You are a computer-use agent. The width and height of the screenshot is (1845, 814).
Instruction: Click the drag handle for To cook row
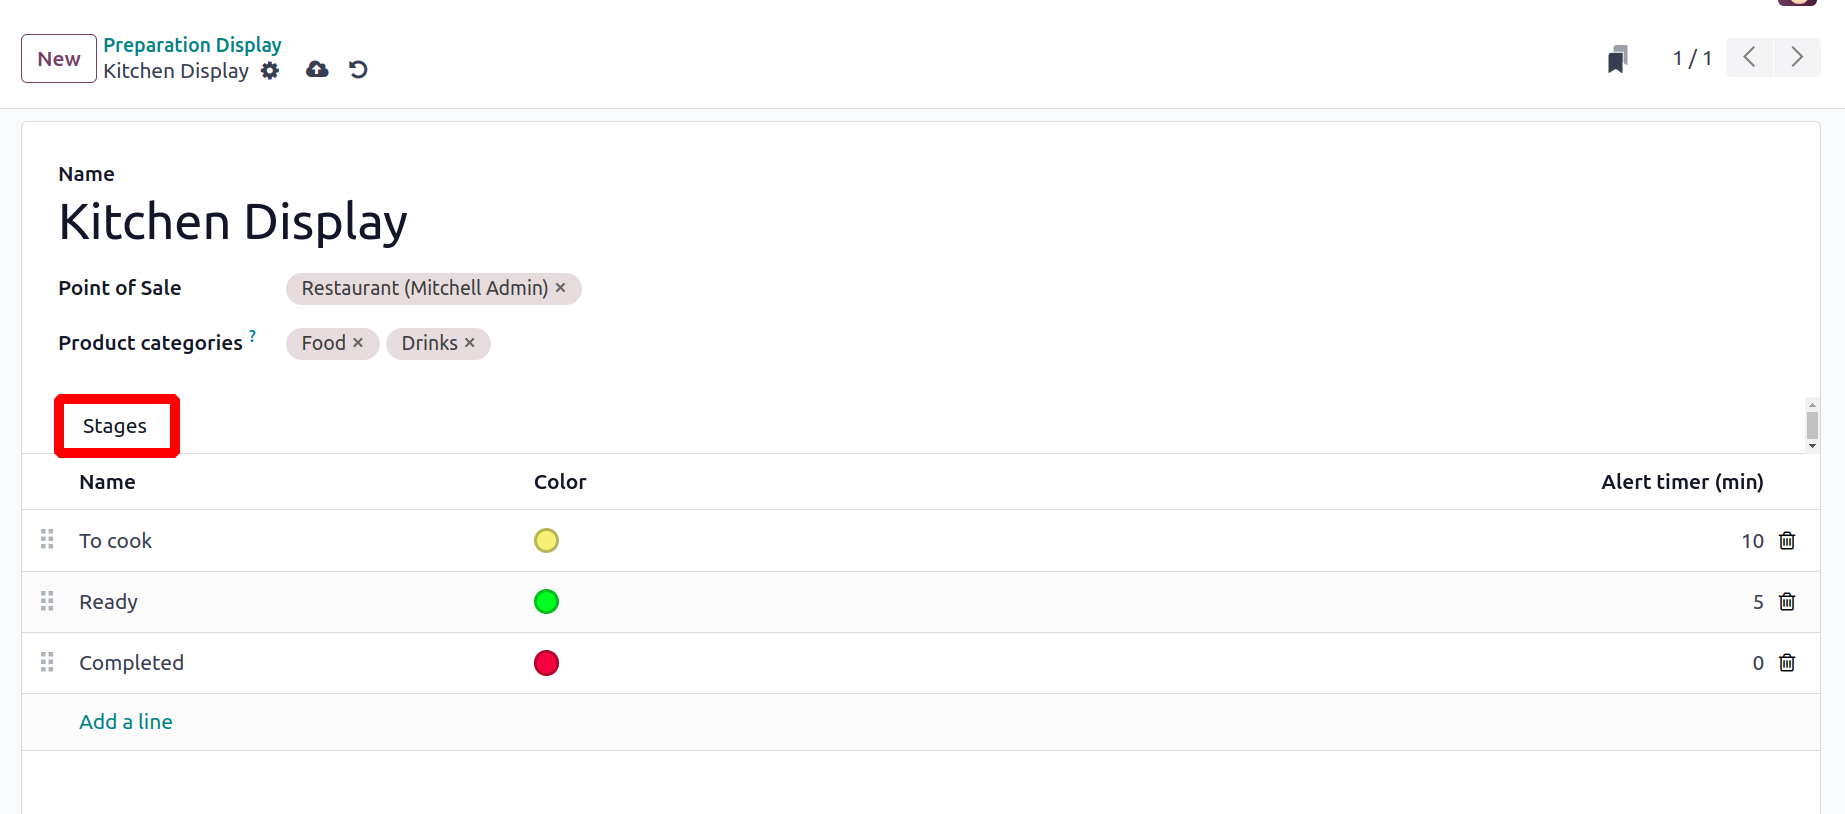[47, 540]
